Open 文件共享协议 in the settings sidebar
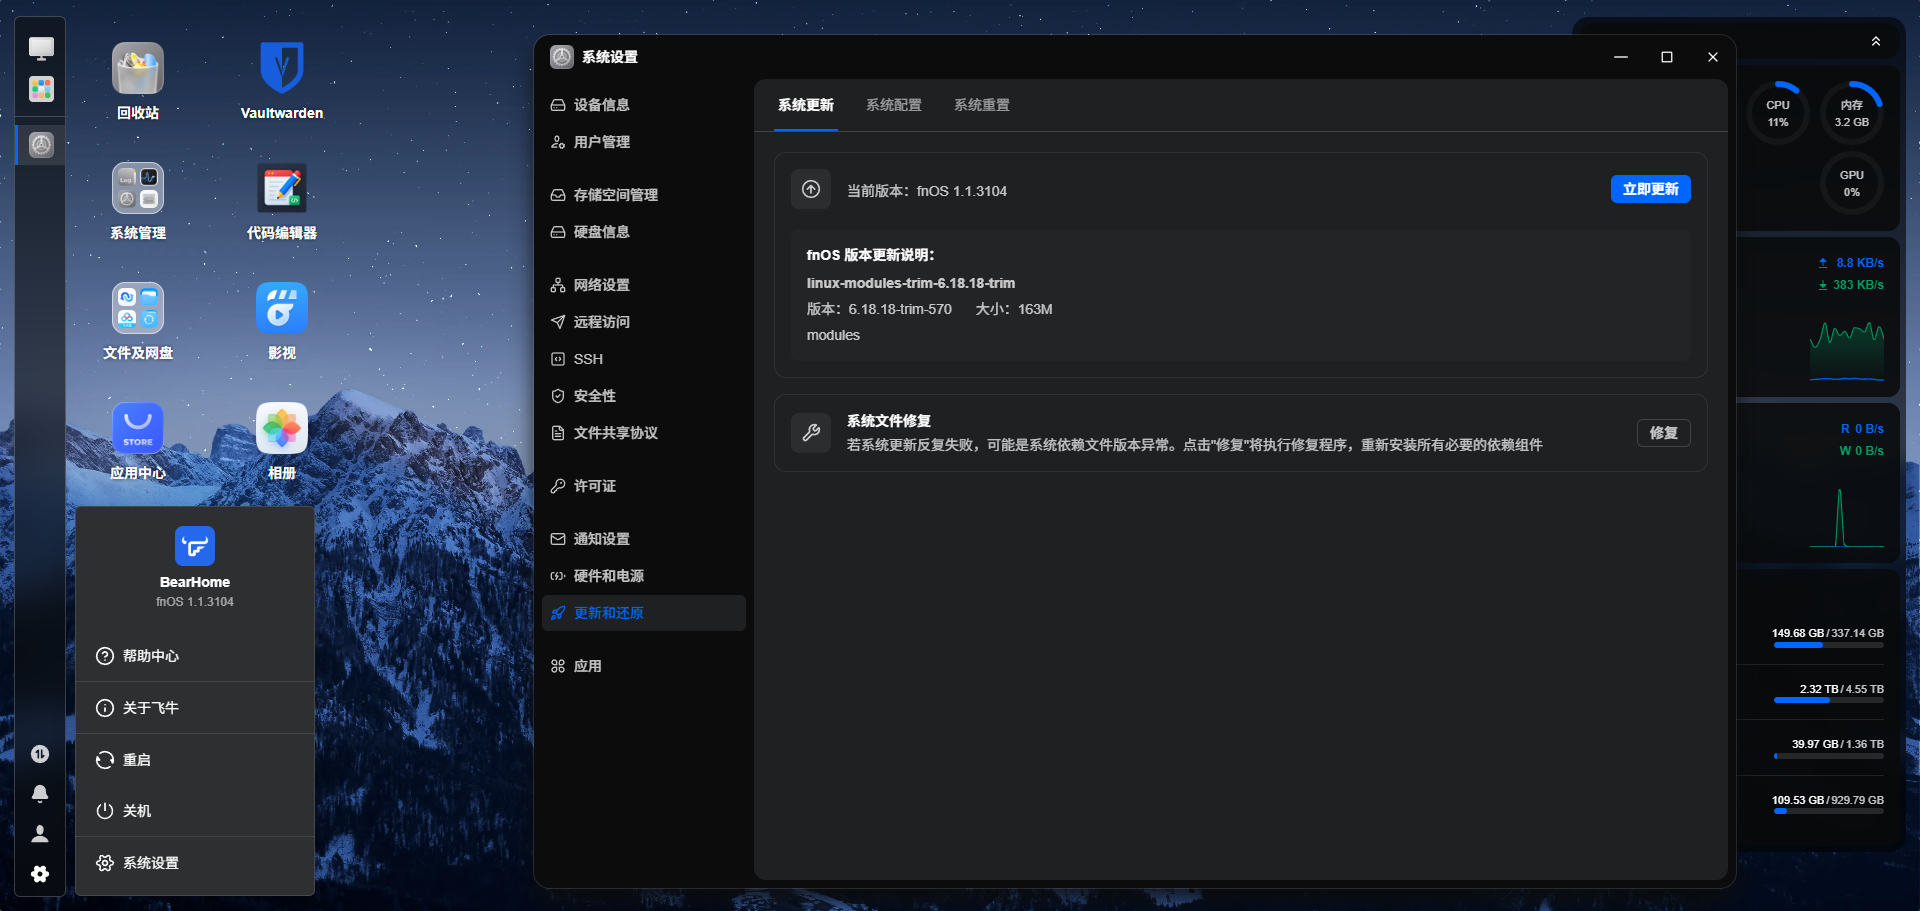This screenshot has width=1920, height=911. point(644,433)
